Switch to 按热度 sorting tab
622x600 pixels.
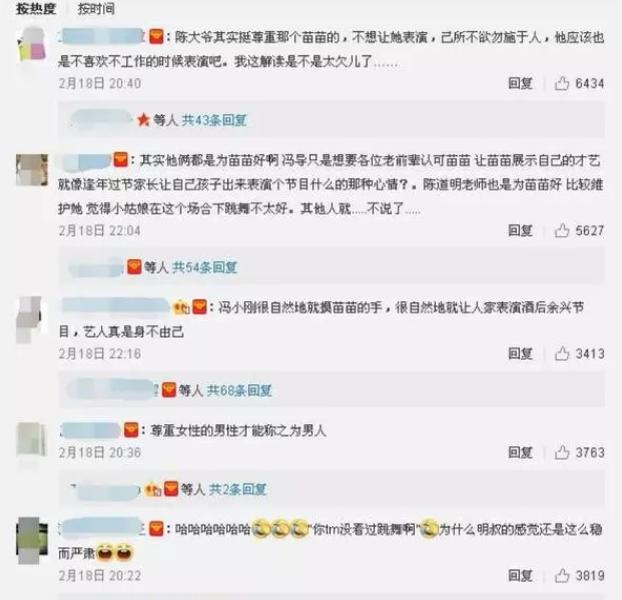pos(36,8)
